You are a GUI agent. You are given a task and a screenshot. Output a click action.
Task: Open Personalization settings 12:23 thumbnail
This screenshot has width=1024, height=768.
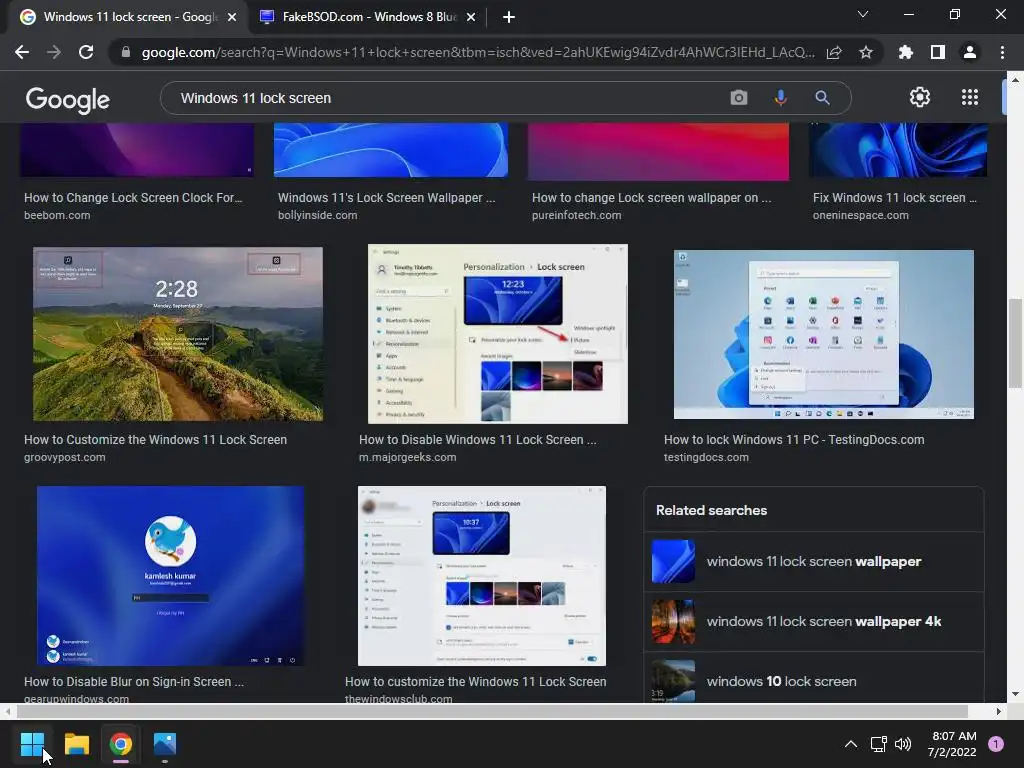point(498,334)
